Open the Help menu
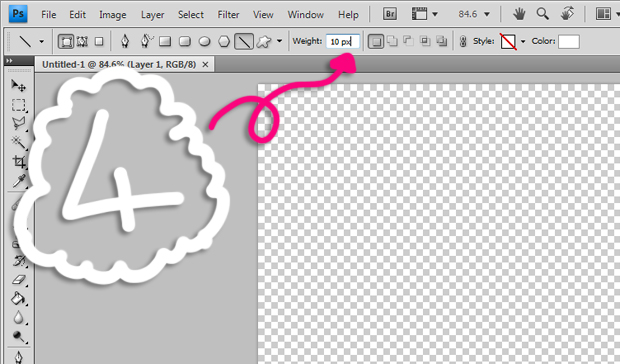Viewport: 620px width, 364px height. coord(348,15)
